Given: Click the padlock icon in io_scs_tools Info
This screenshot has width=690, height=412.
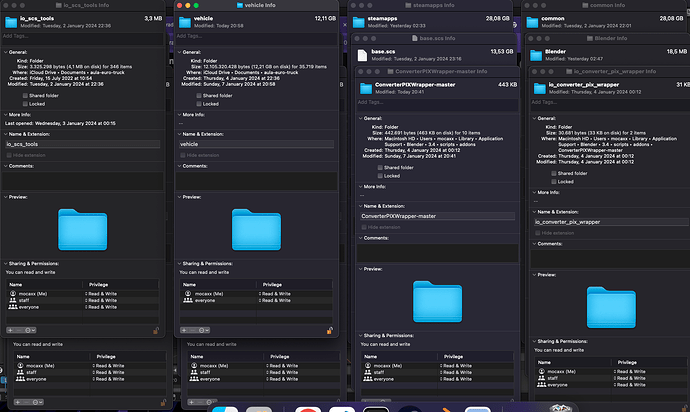Looking at the screenshot, I should tap(156, 330).
